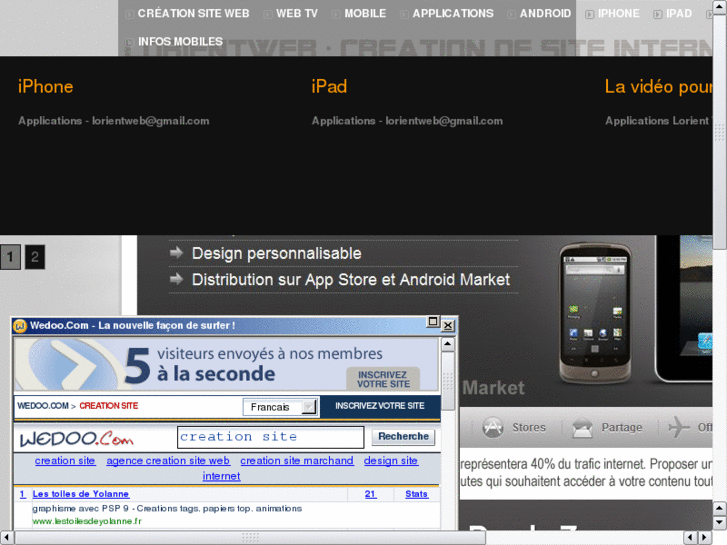Go to slide 1 in the pager
Viewport: 727px width, 545px height.
pyautogui.click(x=10, y=256)
